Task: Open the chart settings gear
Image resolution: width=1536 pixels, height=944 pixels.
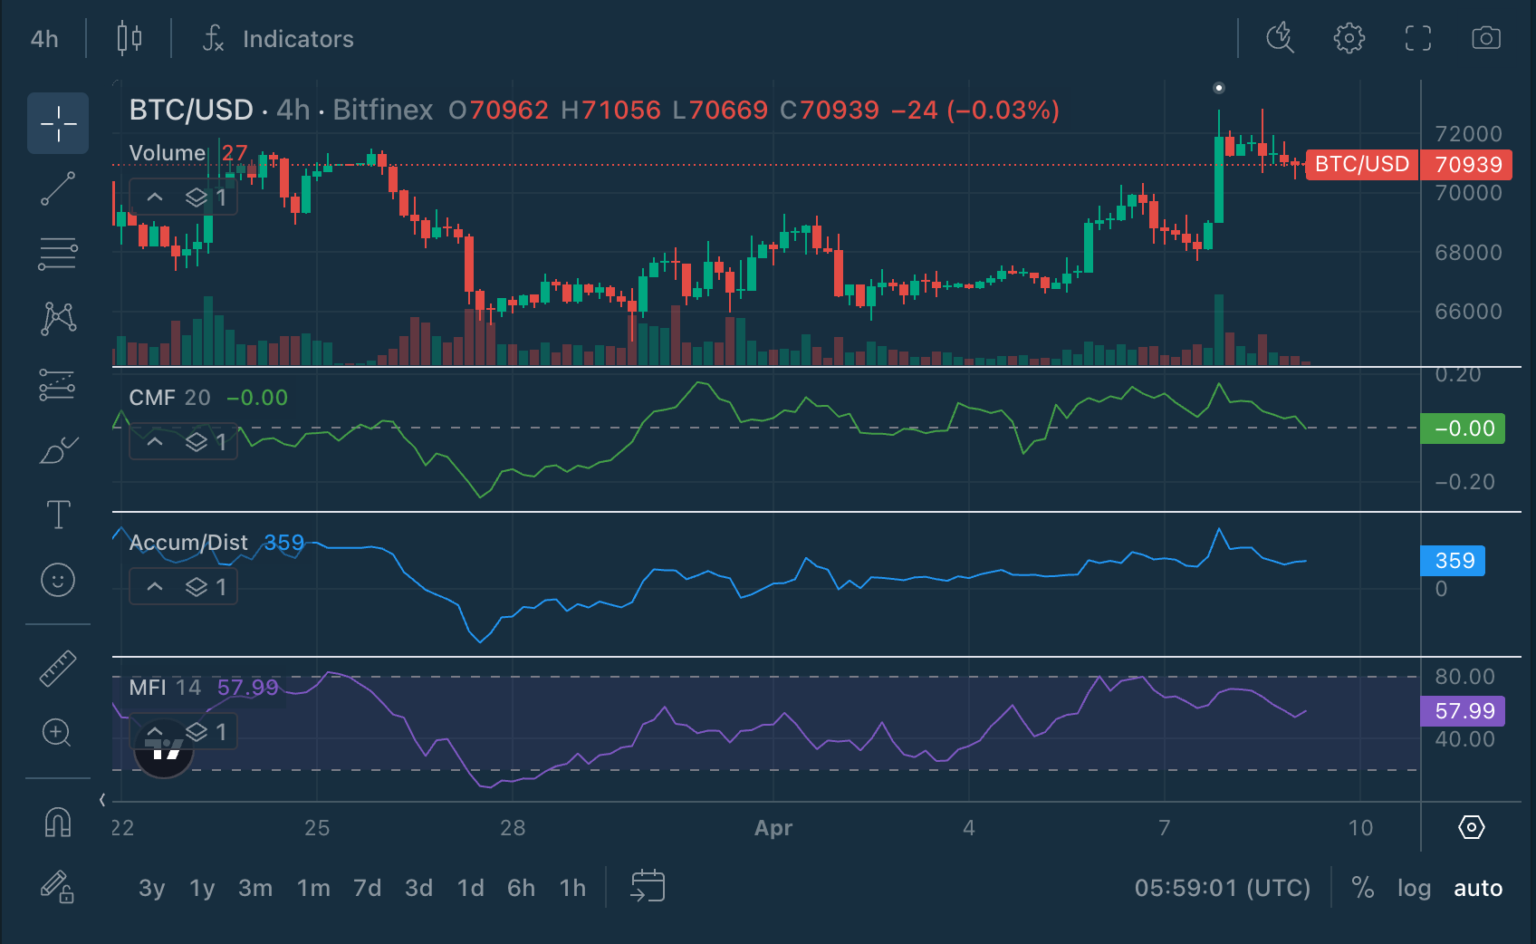Action: pyautogui.click(x=1348, y=38)
